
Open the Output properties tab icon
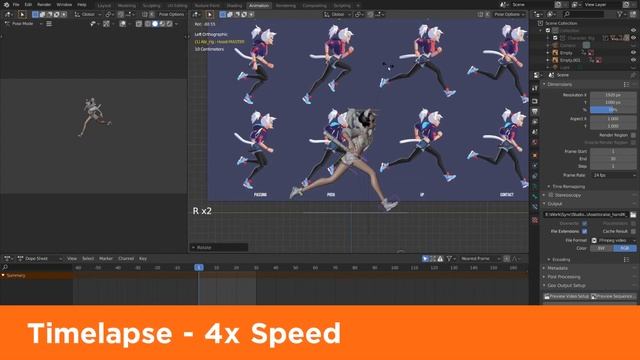pyautogui.click(x=535, y=111)
